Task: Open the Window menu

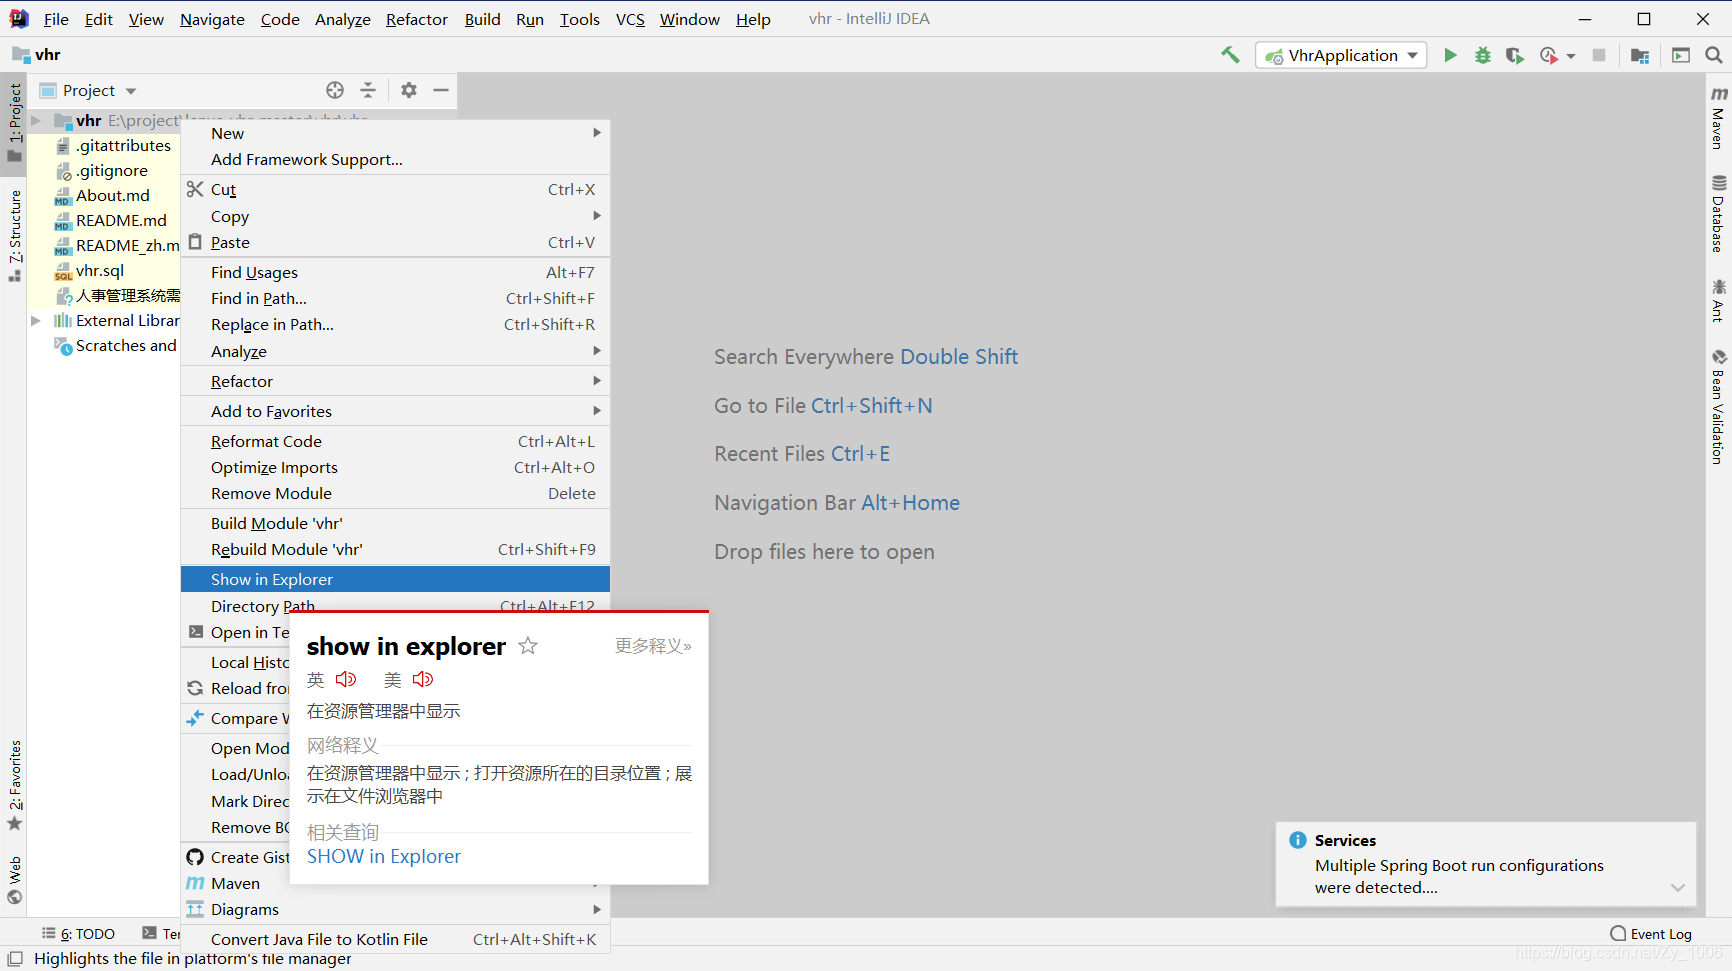Action: pyautogui.click(x=689, y=19)
